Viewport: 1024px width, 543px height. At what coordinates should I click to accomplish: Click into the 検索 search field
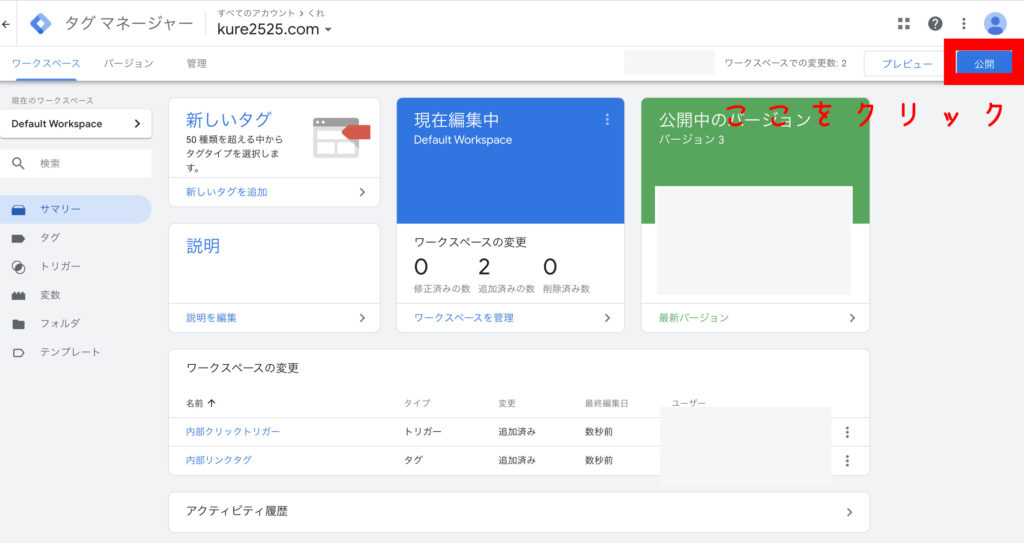point(76,163)
